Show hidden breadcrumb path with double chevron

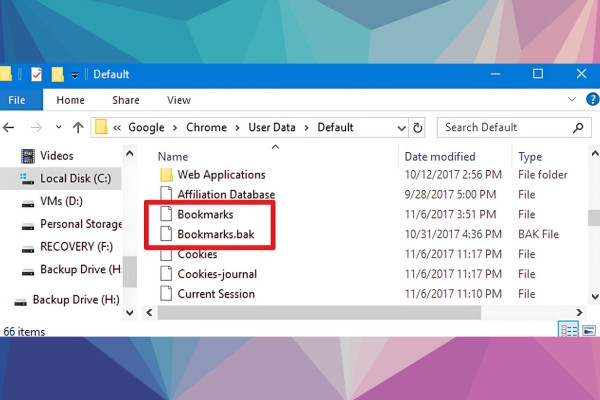(x=117, y=128)
